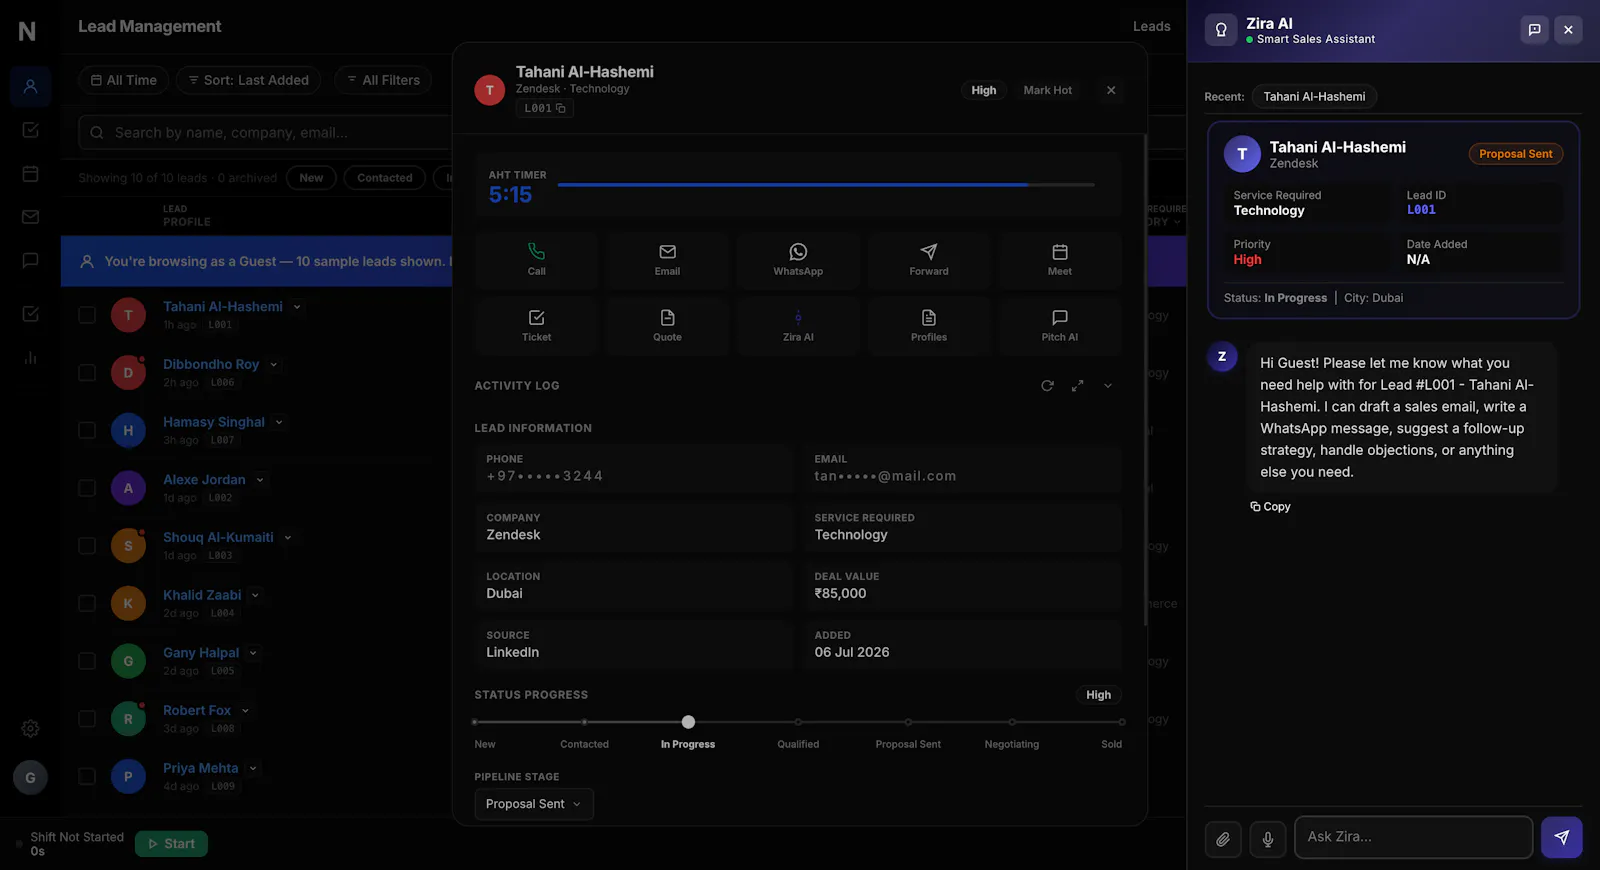This screenshot has height=870, width=1600.
Task: Open the mail sidebar icon
Action: pyautogui.click(x=30, y=217)
